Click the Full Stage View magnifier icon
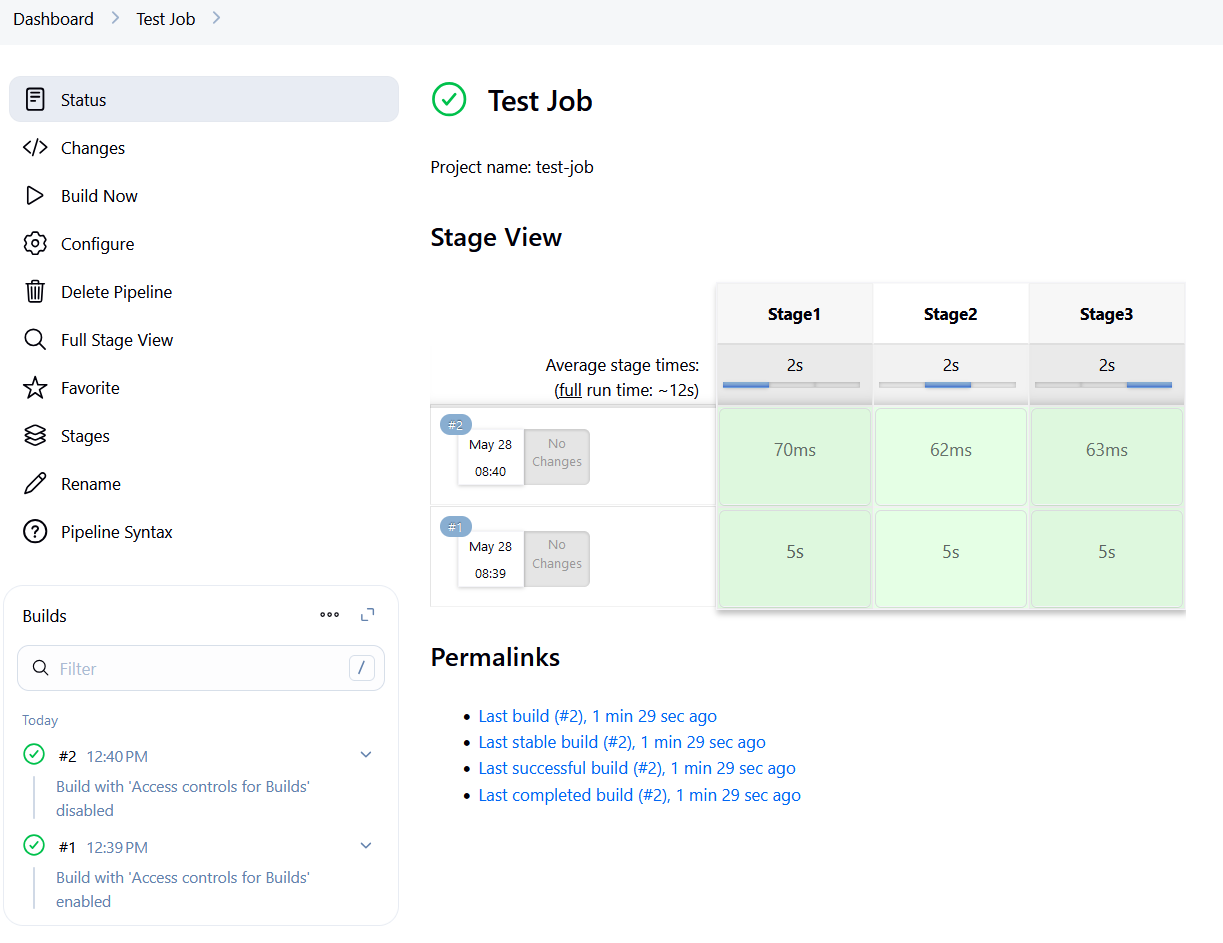The width and height of the screenshot is (1223, 943). tap(35, 340)
